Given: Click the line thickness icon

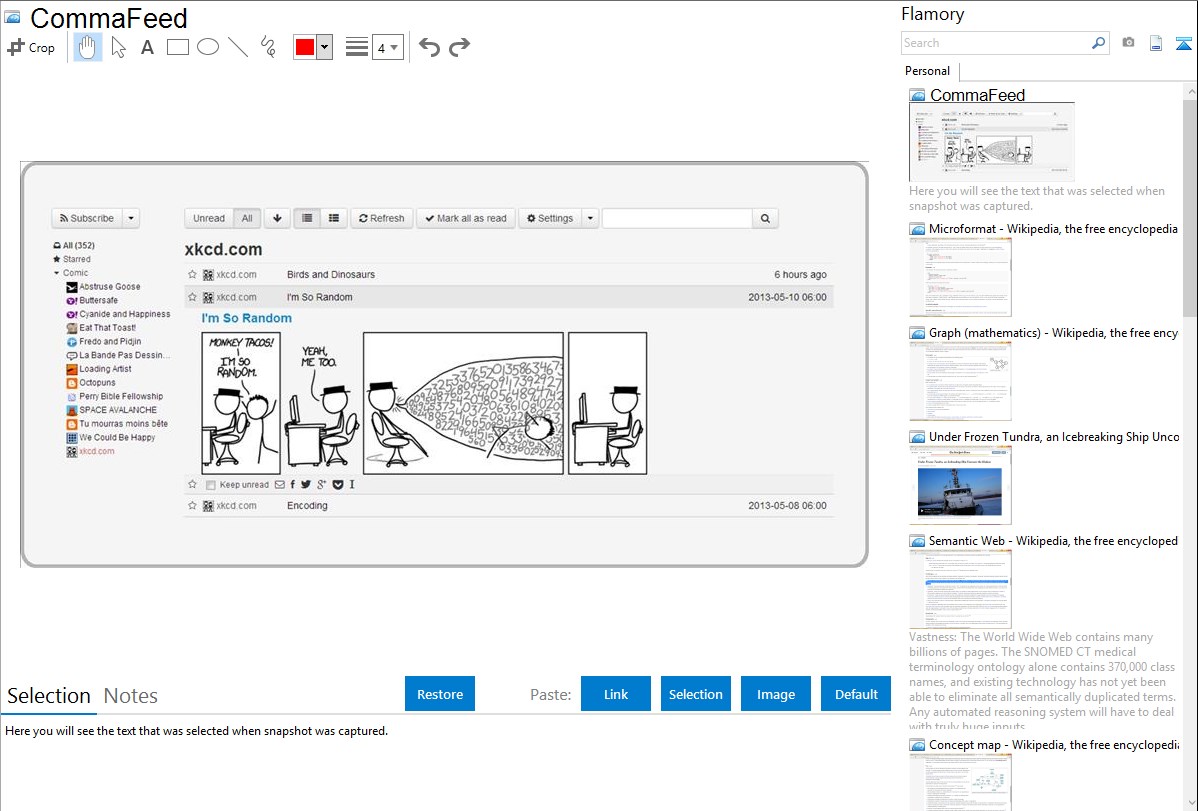Looking at the screenshot, I should point(357,47).
